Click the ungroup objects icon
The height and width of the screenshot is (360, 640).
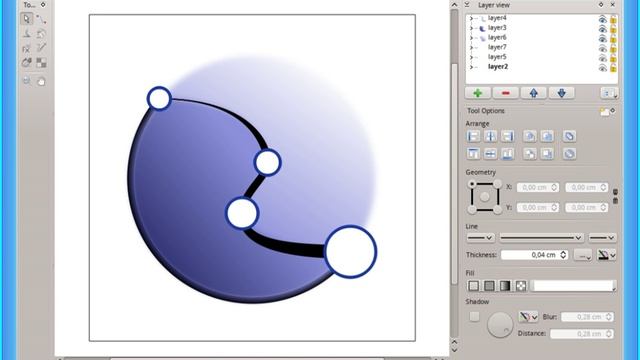[x=569, y=154]
